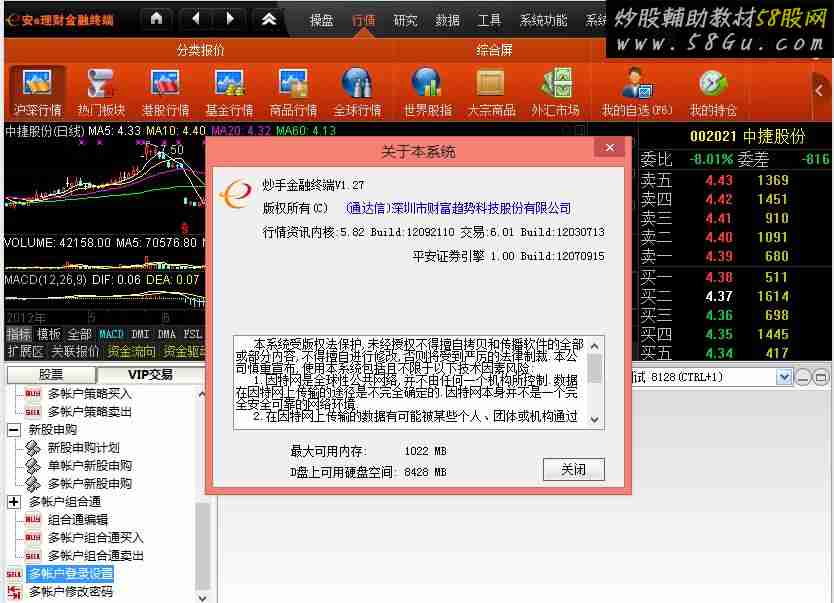Close the 关于本系统 dialog with the X
834x603 pixels.
coord(610,148)
